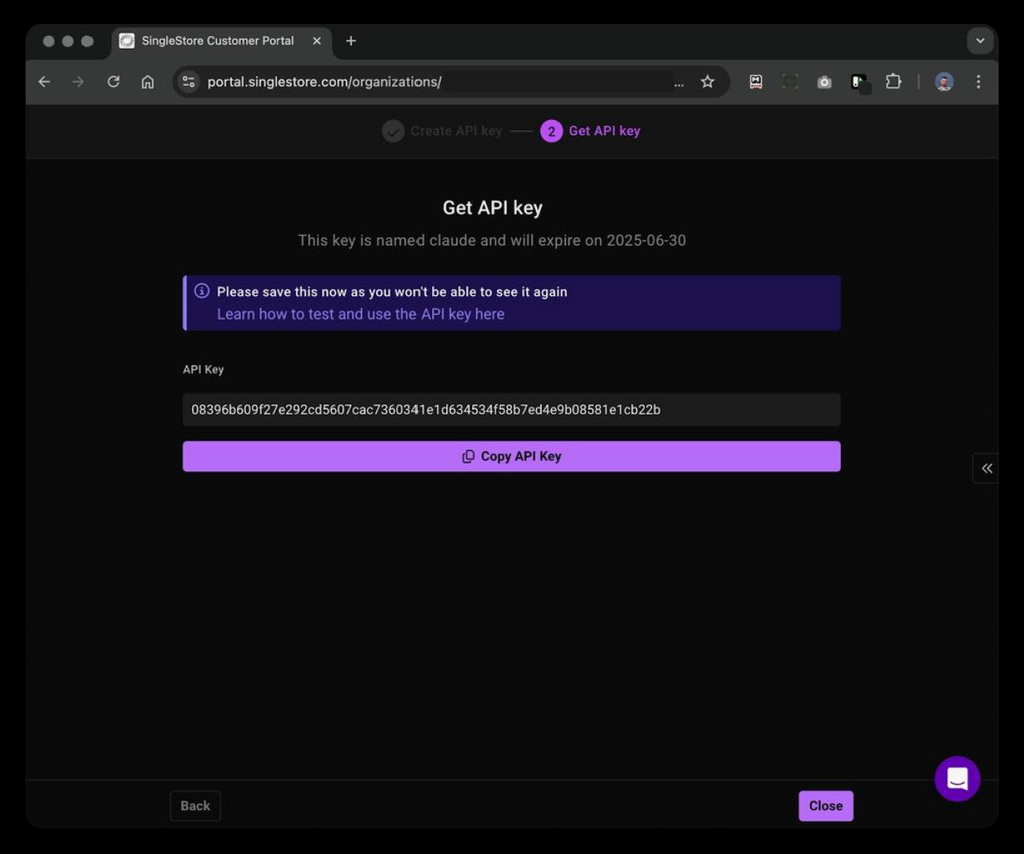Click the 'Get API key' step 2
Viewport: 1024px width, 854px height.
click(590, 131)
